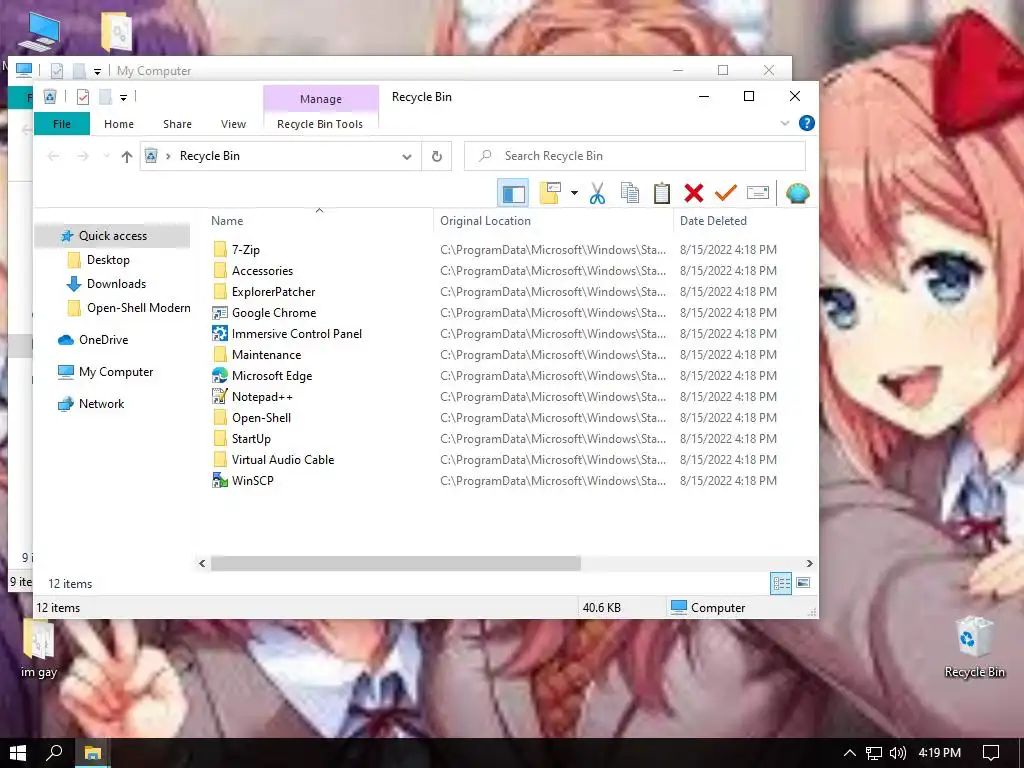
Task: Open the Classic Explorer shell settings icon
Action: pyautogui.click(x=797, y=193)
